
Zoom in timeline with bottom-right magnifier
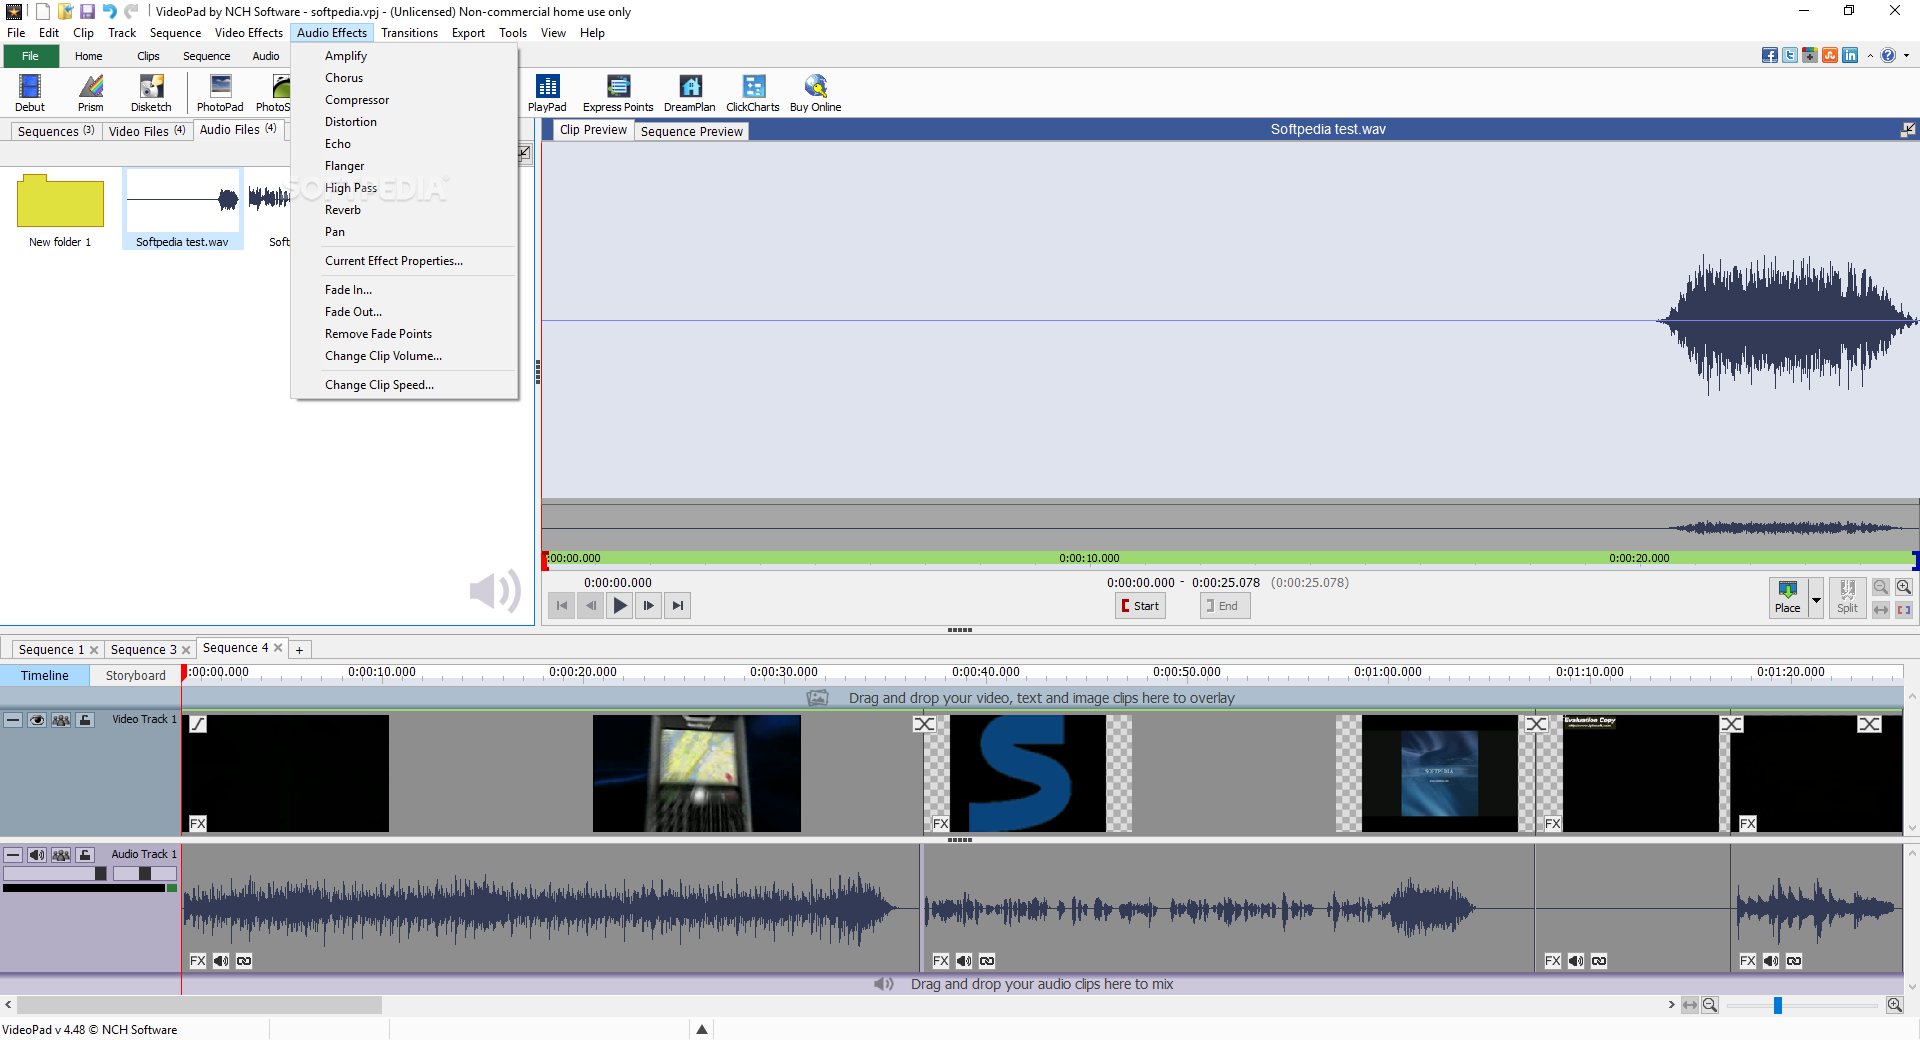tap(1895, 1005)
